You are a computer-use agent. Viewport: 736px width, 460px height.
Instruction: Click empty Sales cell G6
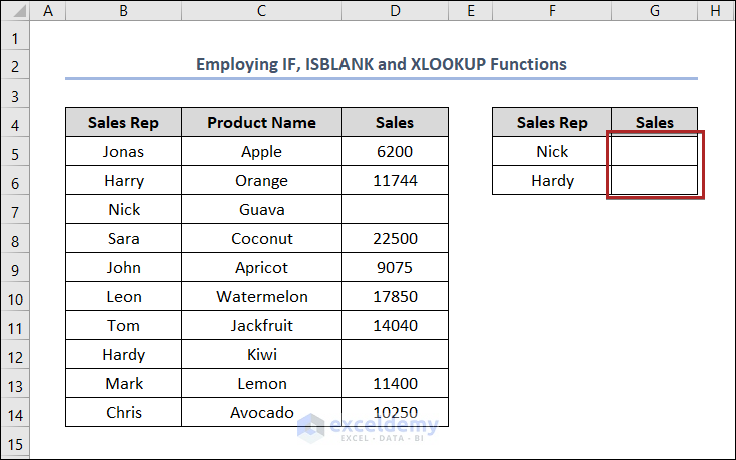654,181
